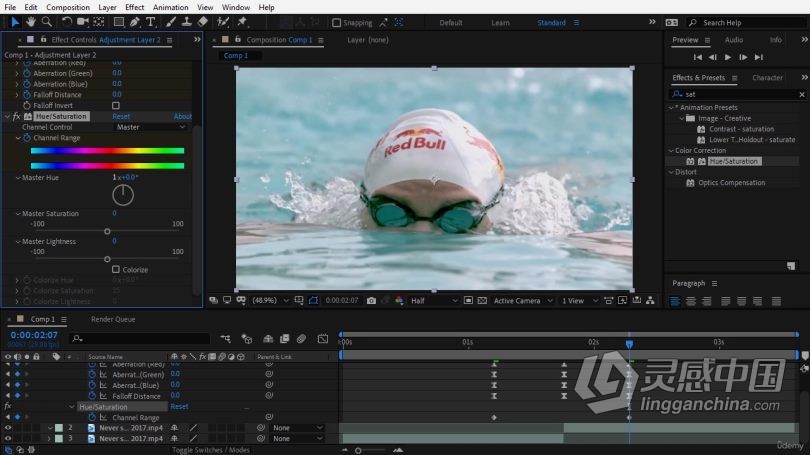This screenshot has height=455, width=810.
Task: Collapse the Master Saturation property
Action: pos(18,214)
